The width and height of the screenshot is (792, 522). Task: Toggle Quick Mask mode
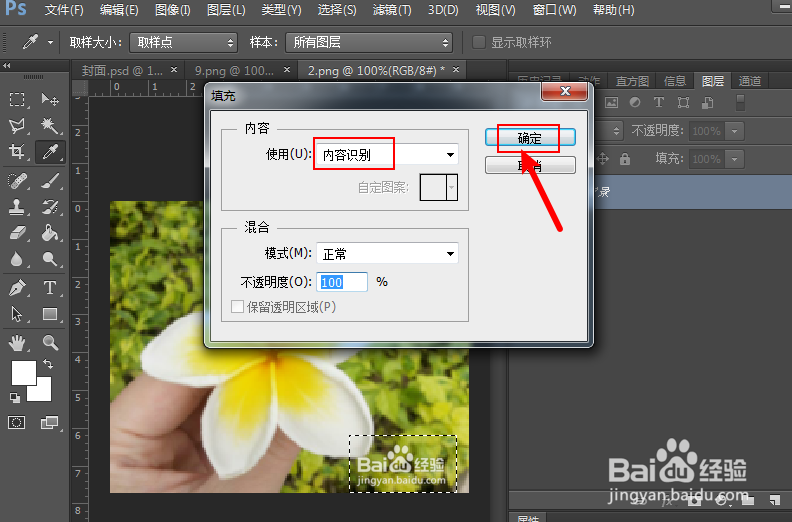(16, 422)
